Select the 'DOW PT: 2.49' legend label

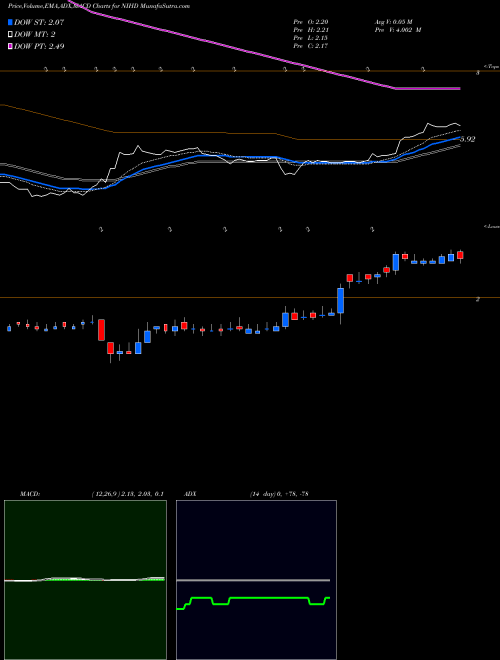click(x=39, y=46)
